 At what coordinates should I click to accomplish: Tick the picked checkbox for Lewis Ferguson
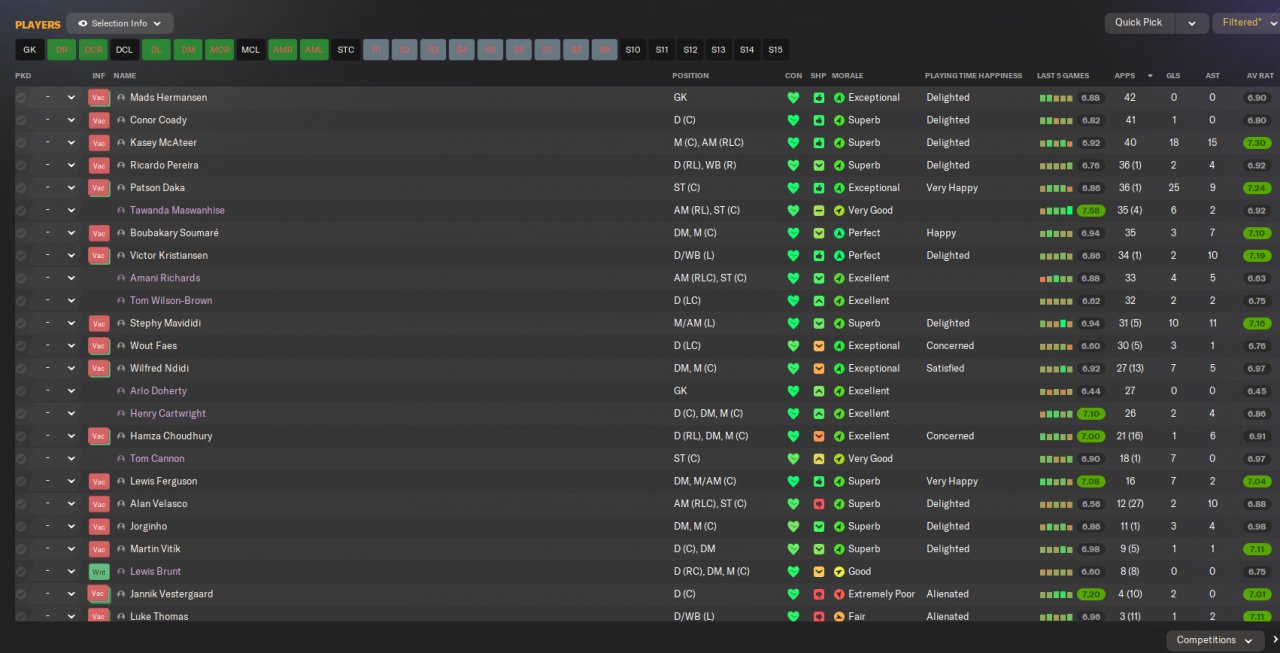click(21, 481)
